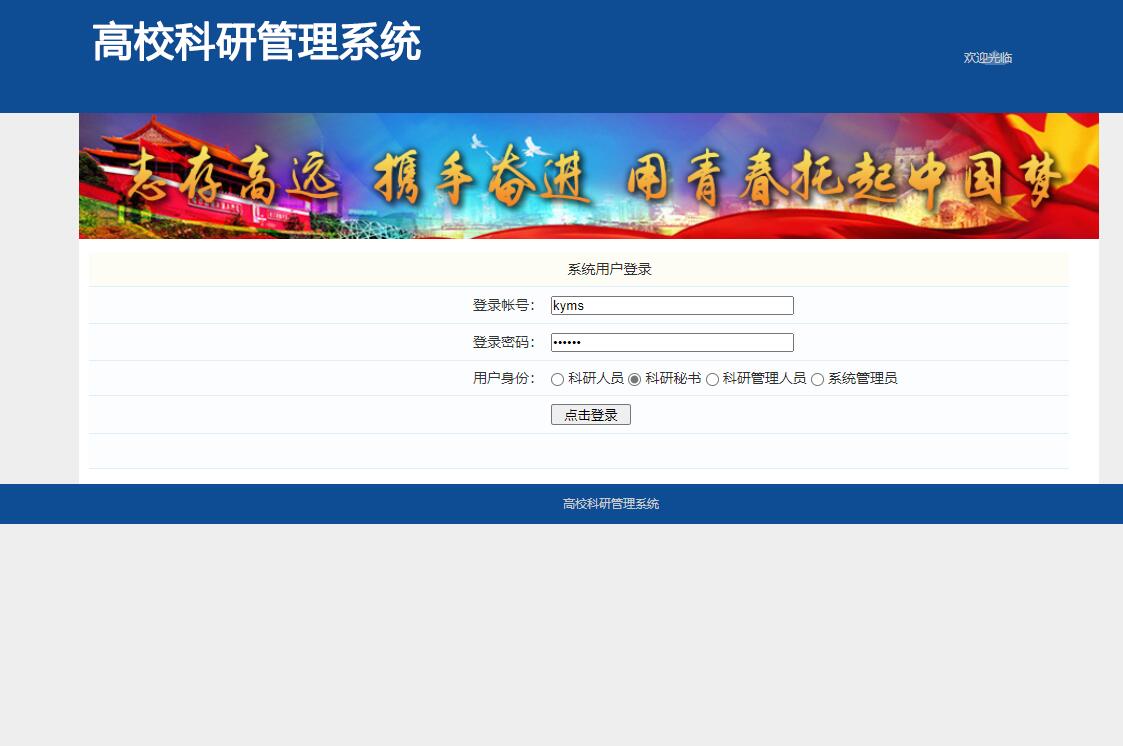Click the 用户身份 label
Viewport: 1123px width, 746px height.
tap(503, 379)
